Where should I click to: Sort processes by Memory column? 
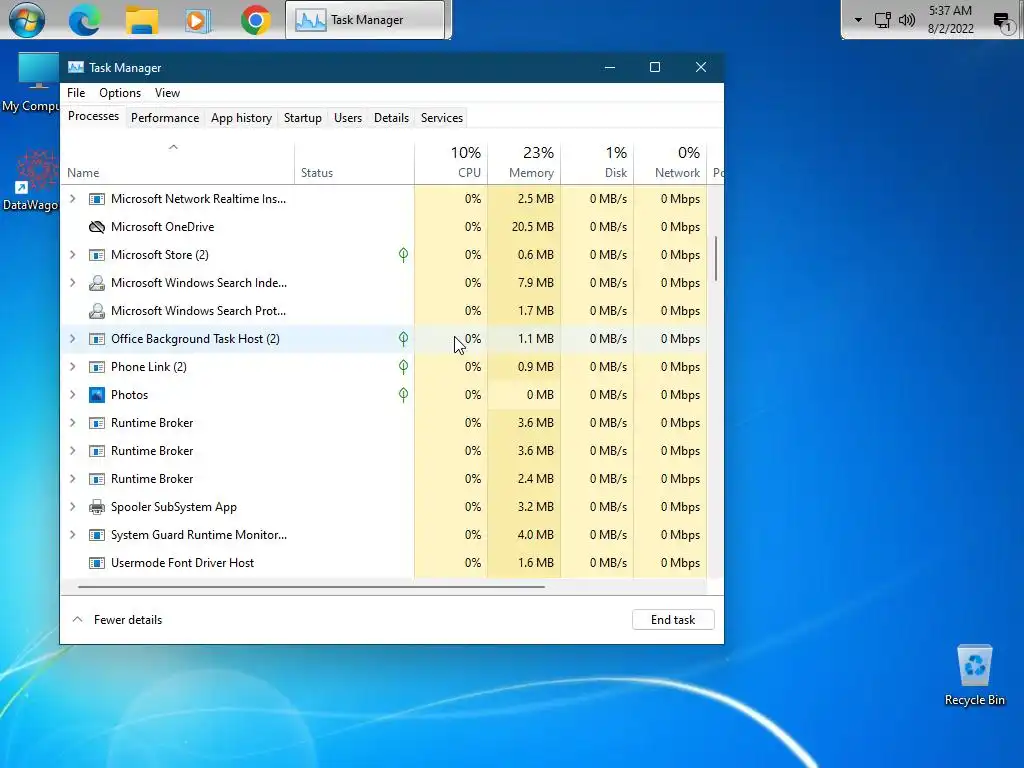tap(524, 163)
